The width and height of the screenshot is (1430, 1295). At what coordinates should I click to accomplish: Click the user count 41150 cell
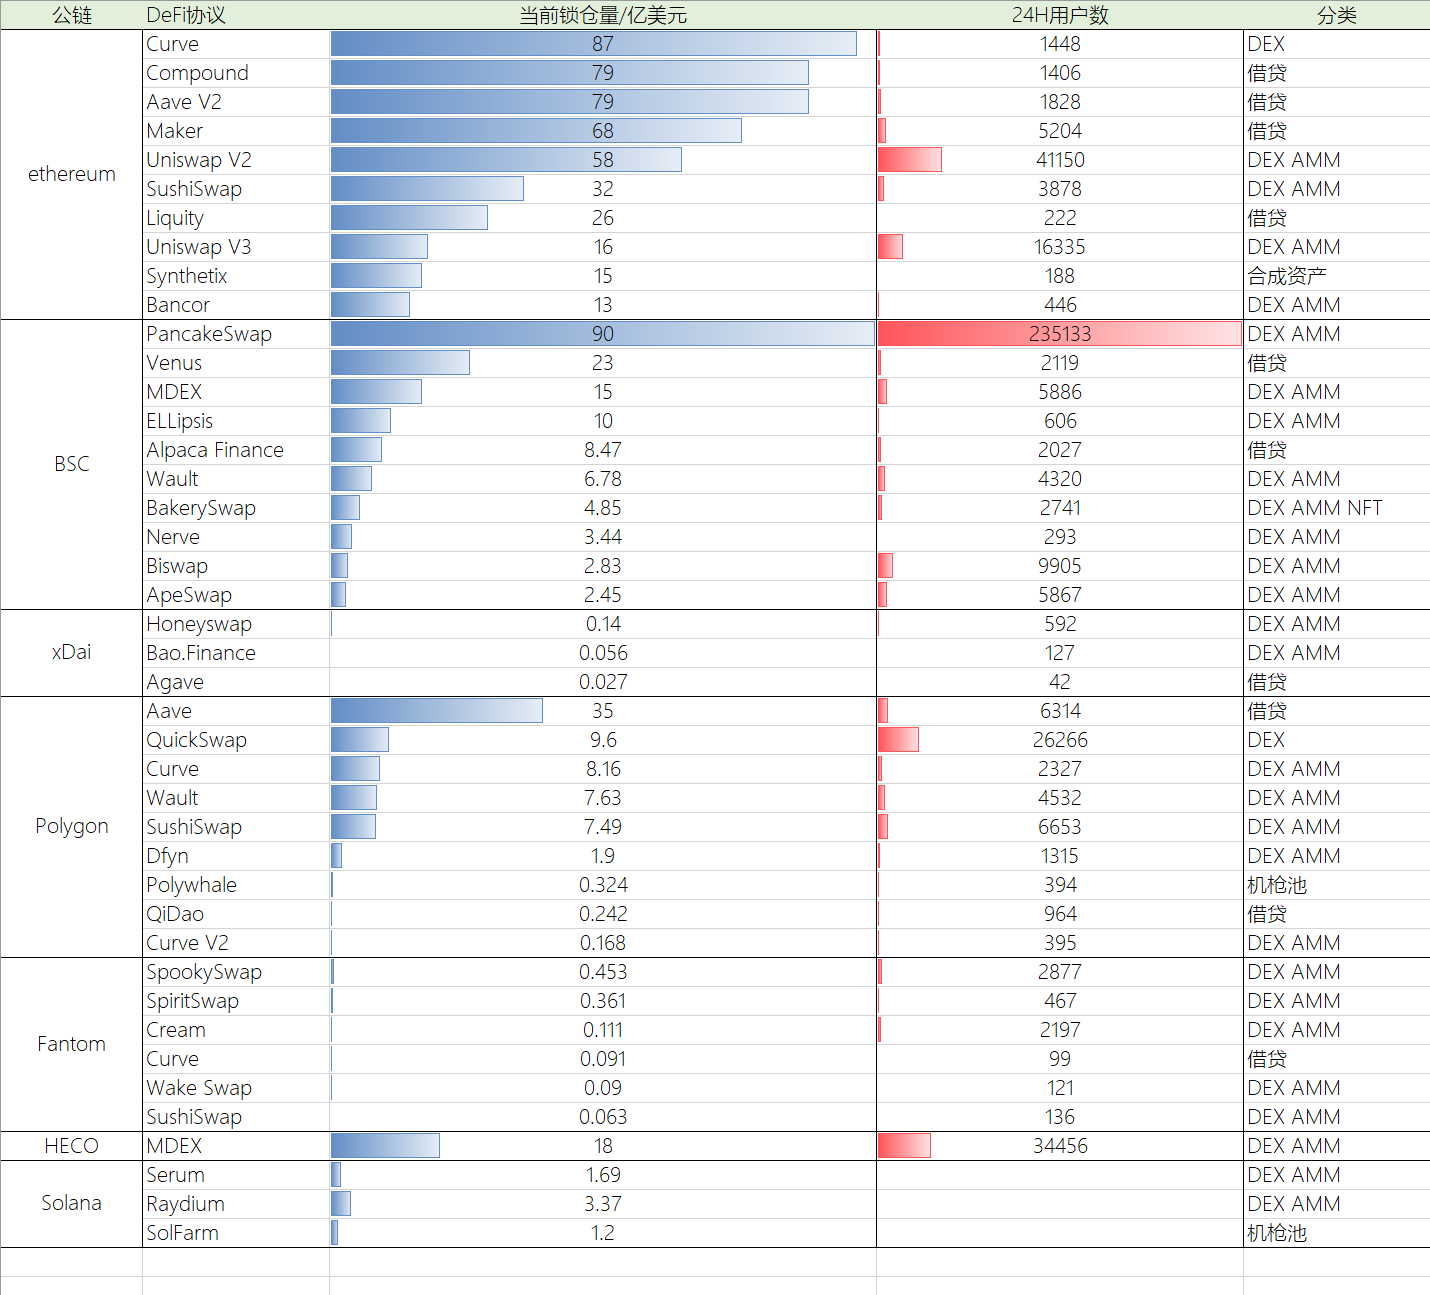[x=1060, y=160]
